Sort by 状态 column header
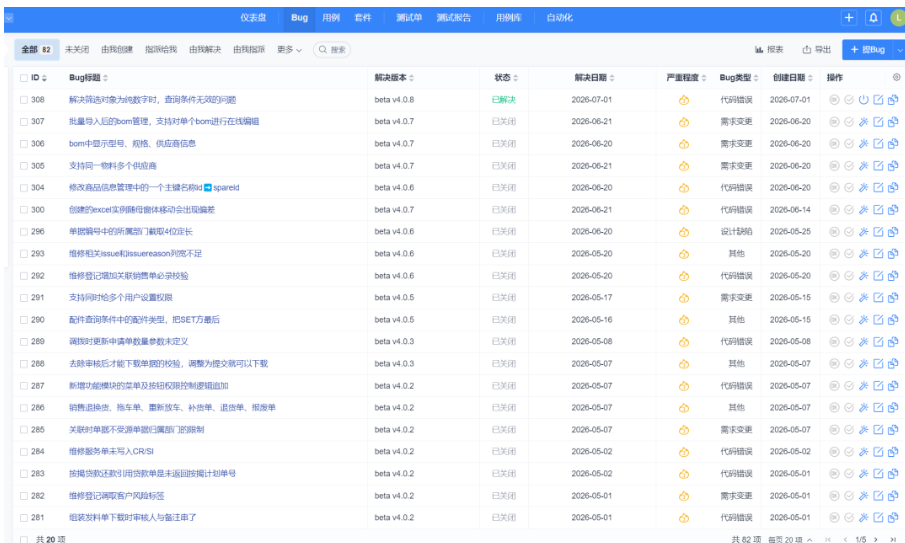The height and width of the screenshot is (543, 905). point(506,78)
